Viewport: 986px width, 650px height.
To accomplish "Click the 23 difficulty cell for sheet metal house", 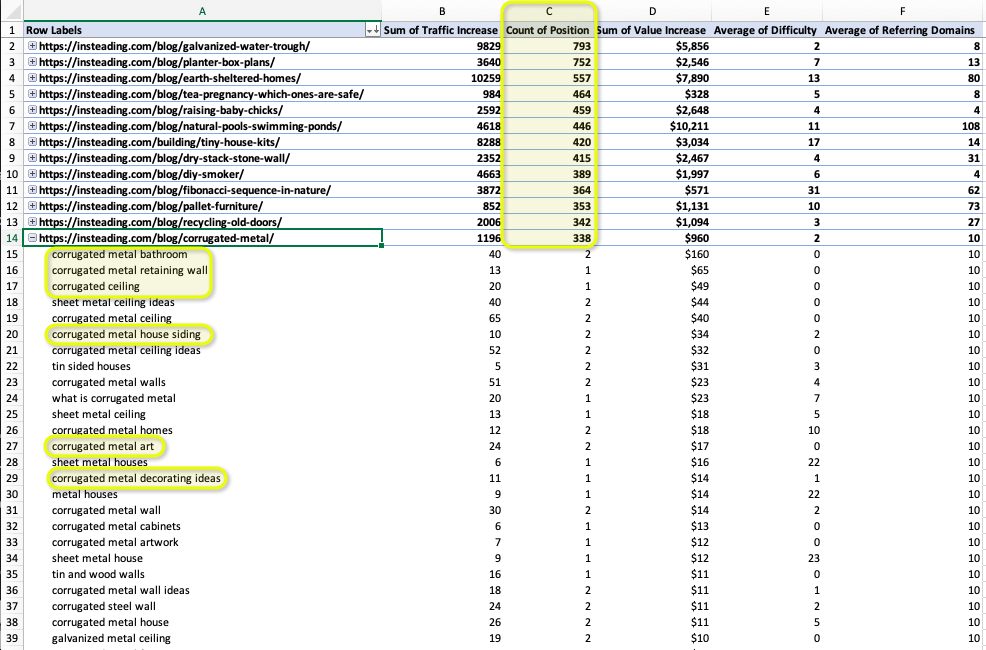I will [x=767, y=558].
